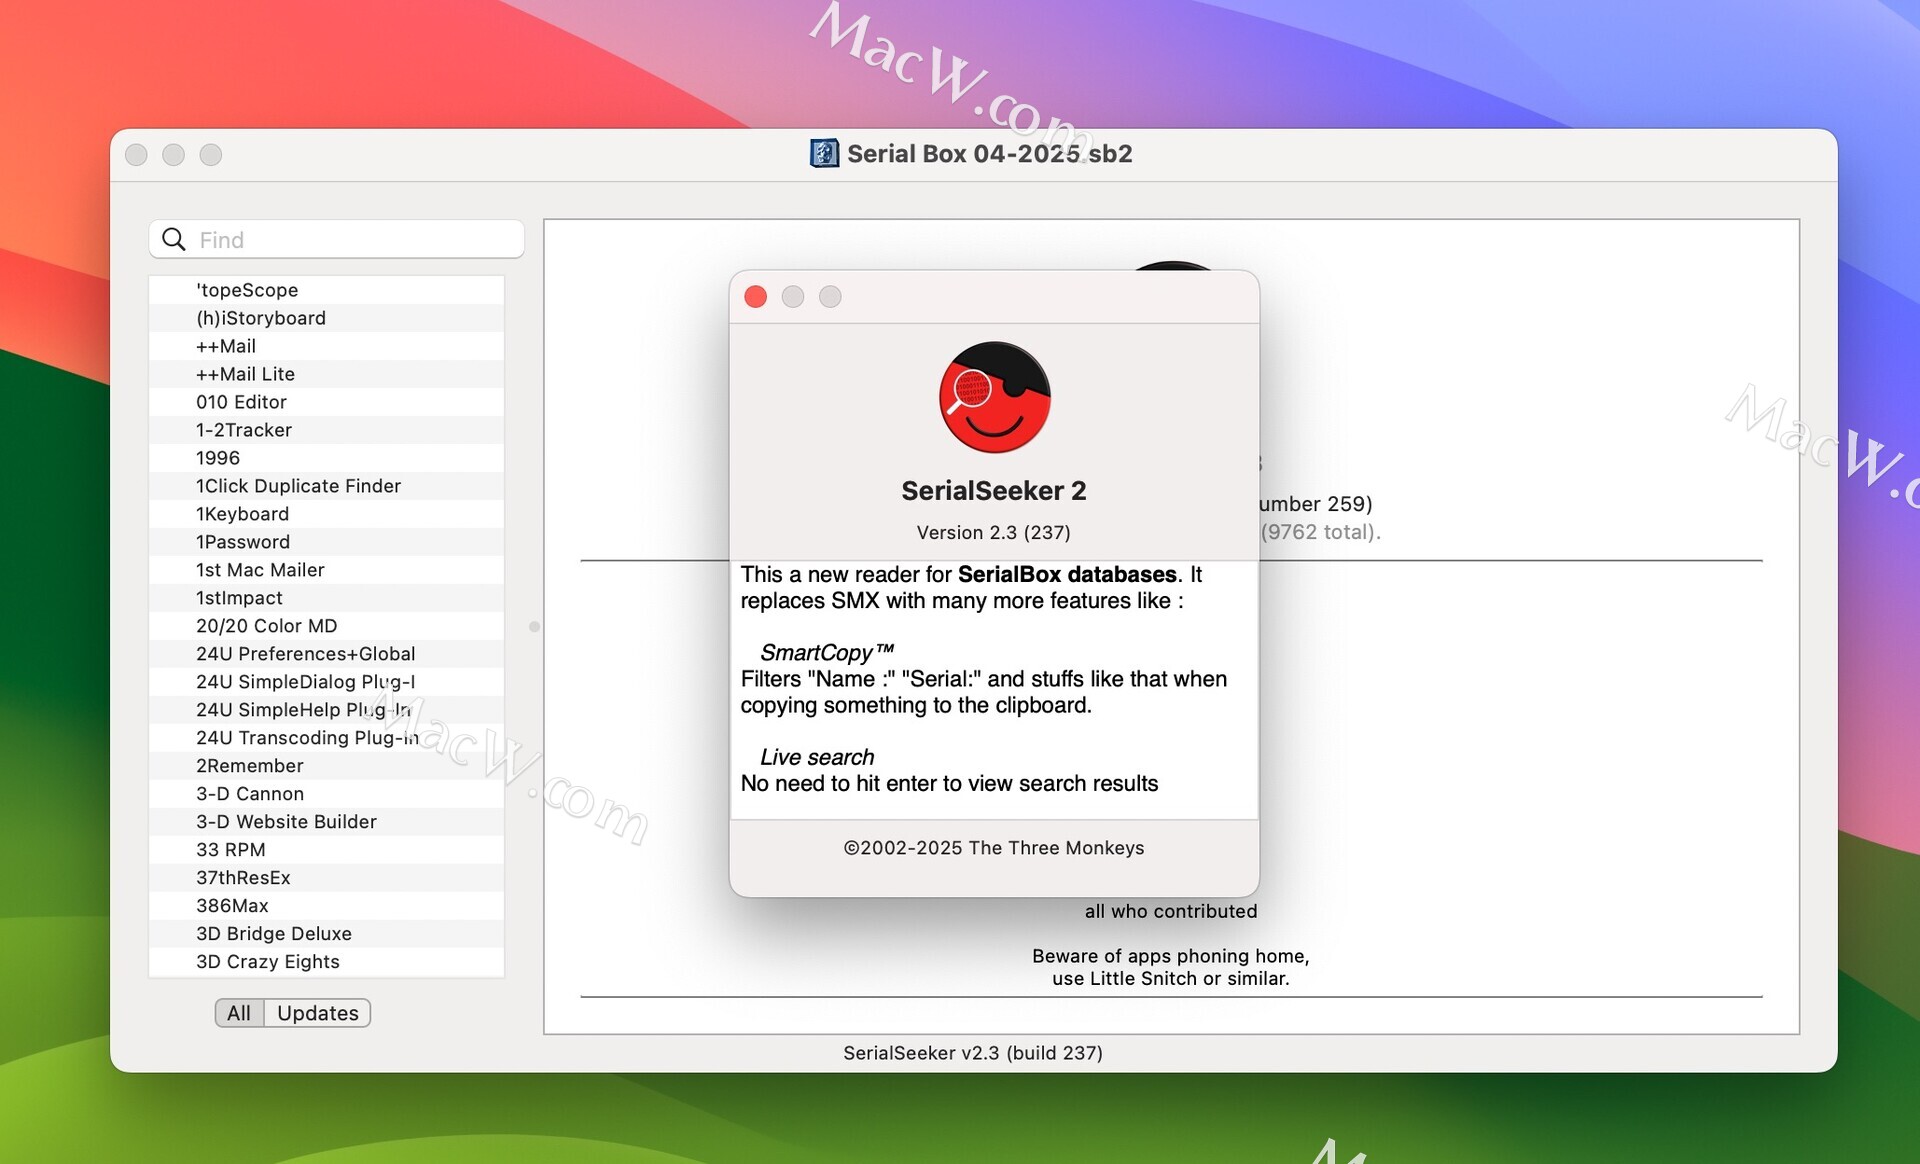
Task: Switch to the All tab
Action: click(x=239, y=1013)
